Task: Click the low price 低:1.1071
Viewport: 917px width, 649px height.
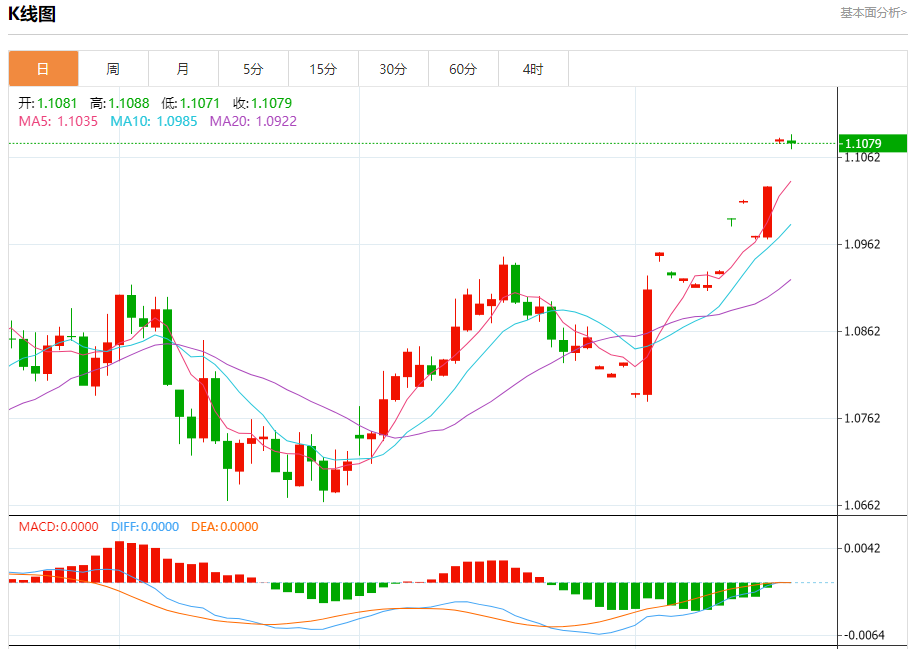Action: tap(191, 103)
